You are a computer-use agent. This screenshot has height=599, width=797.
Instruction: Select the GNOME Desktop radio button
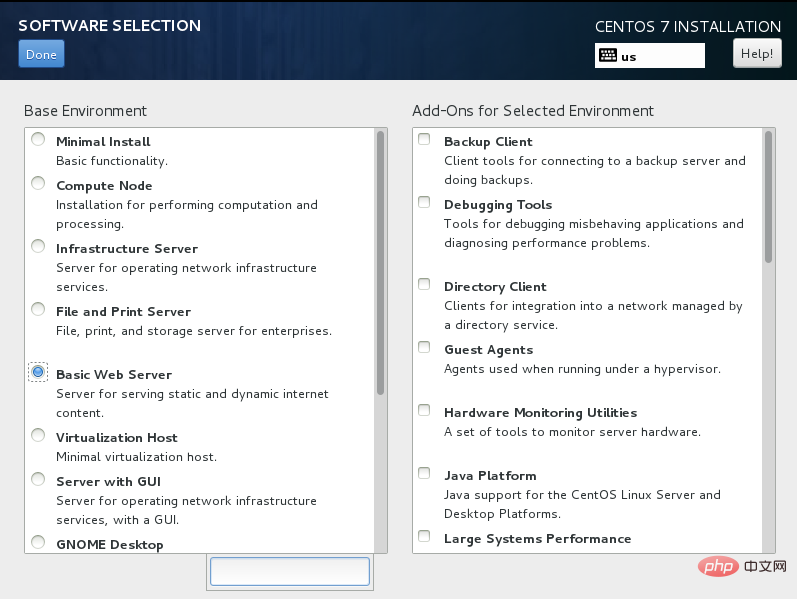(x=38, y=543)
